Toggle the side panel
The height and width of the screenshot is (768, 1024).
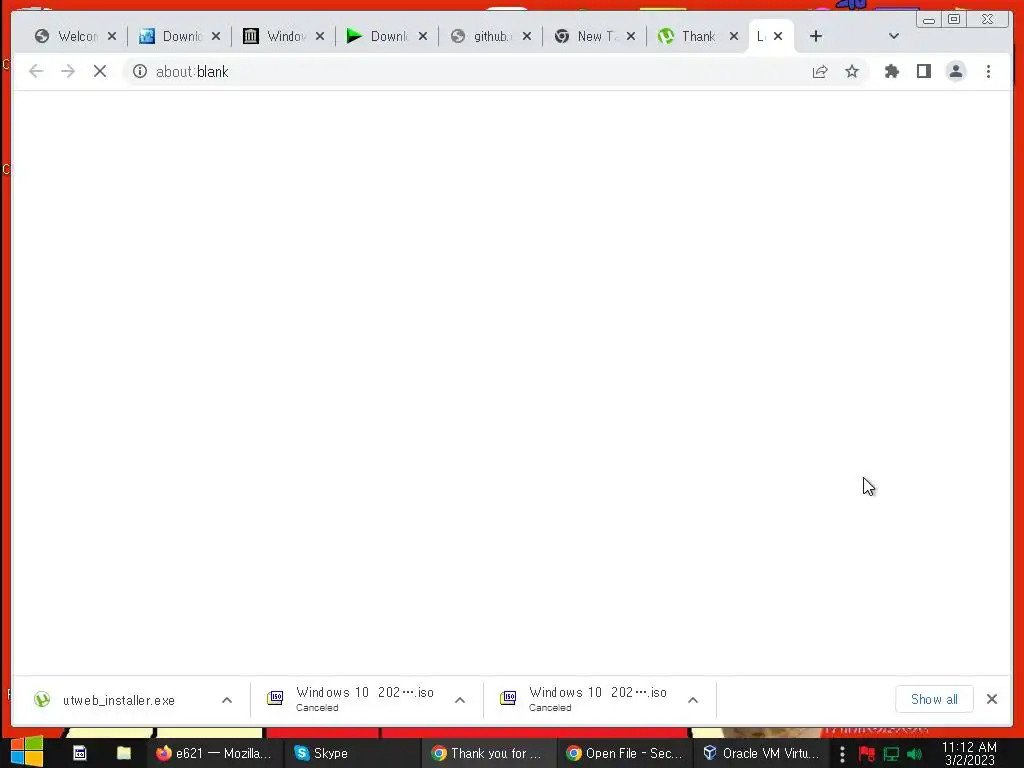pos(923,71)
